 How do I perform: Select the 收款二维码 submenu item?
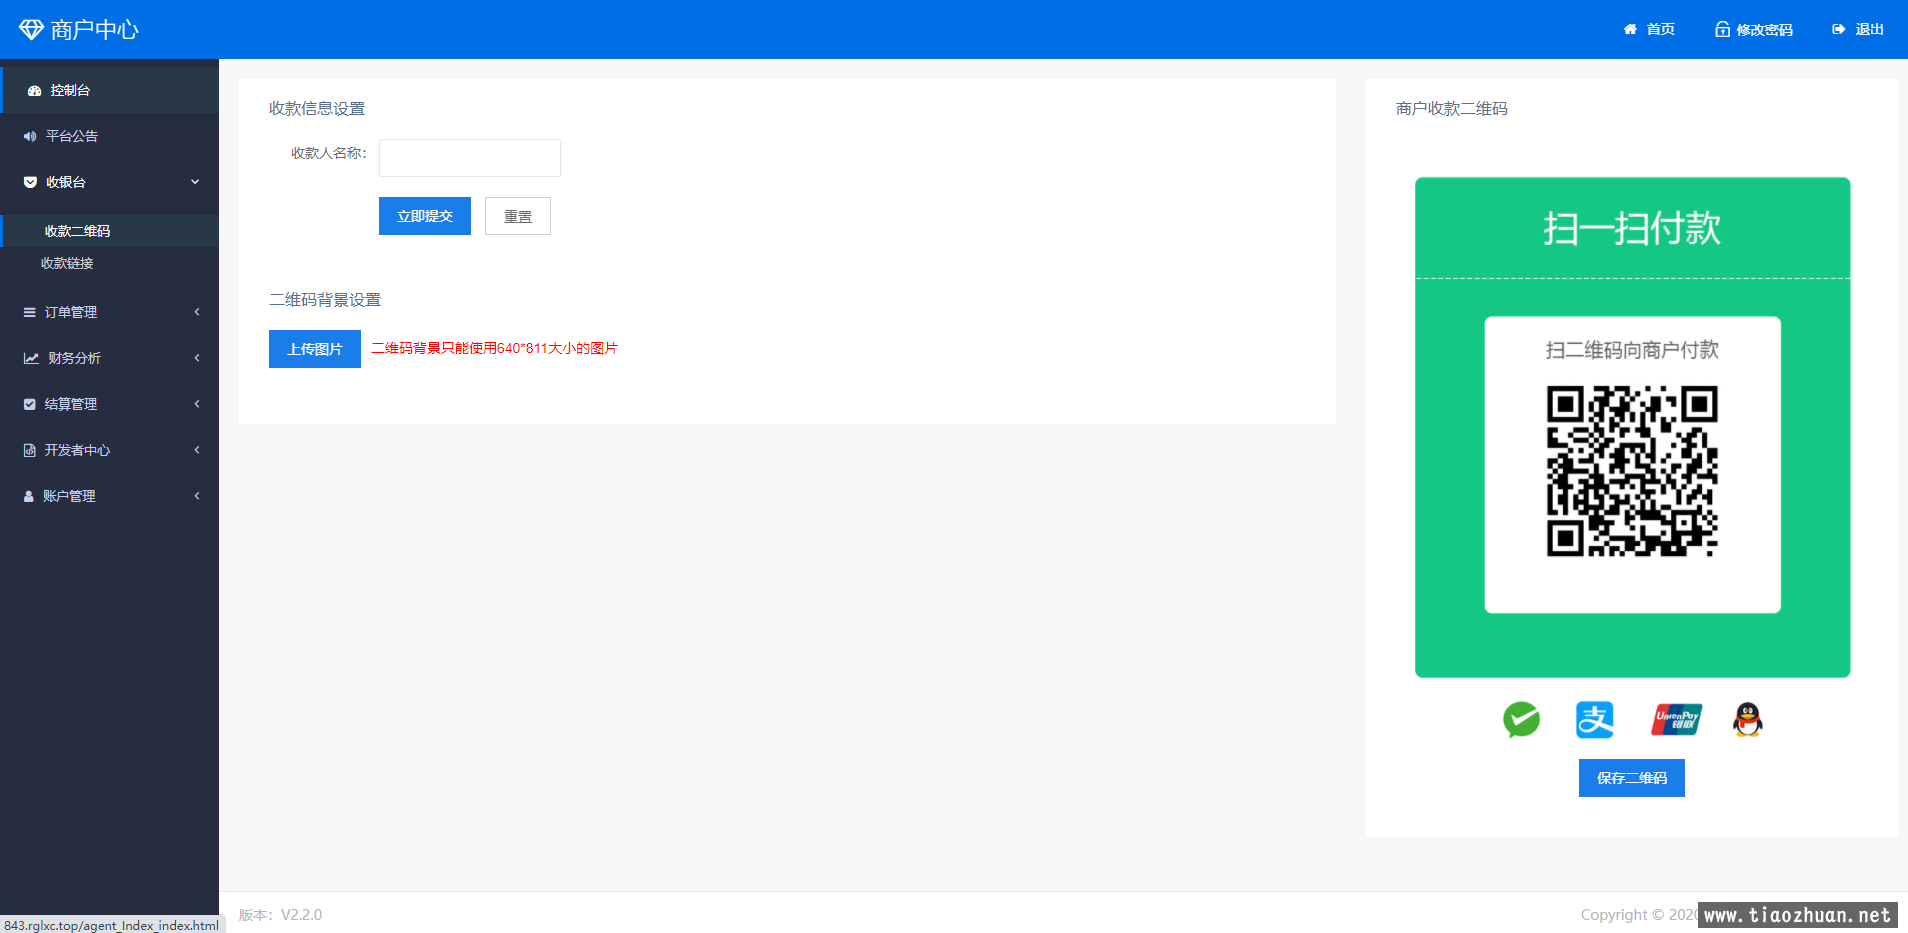coord(110,231)
